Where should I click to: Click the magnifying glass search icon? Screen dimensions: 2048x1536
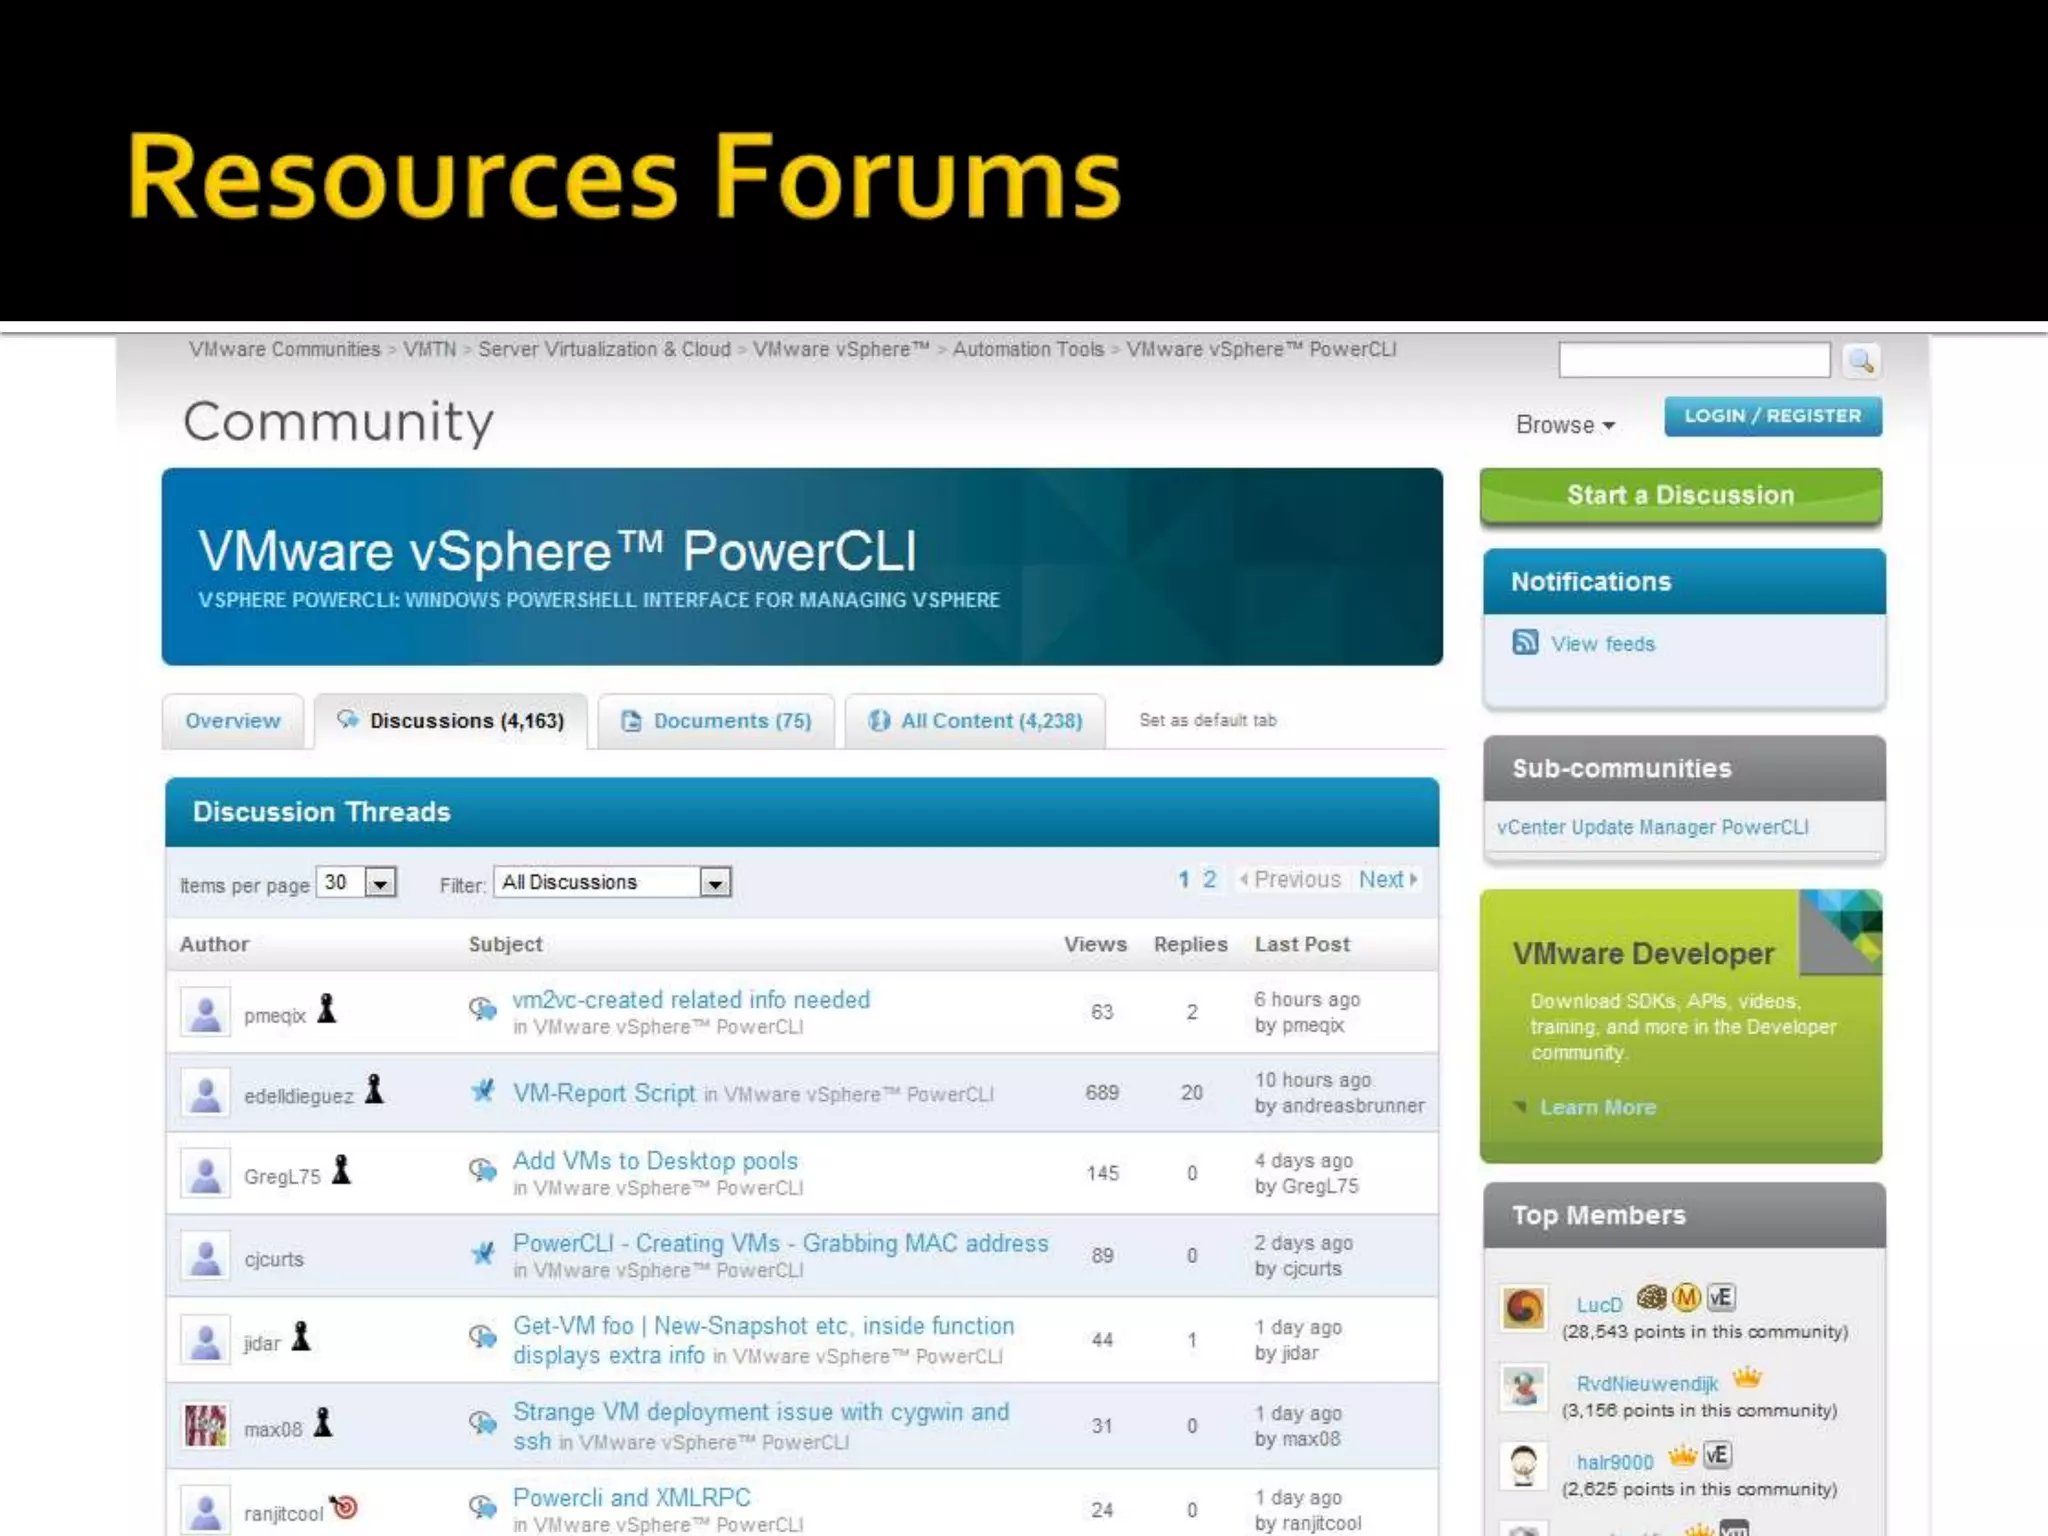[1861, 361]
